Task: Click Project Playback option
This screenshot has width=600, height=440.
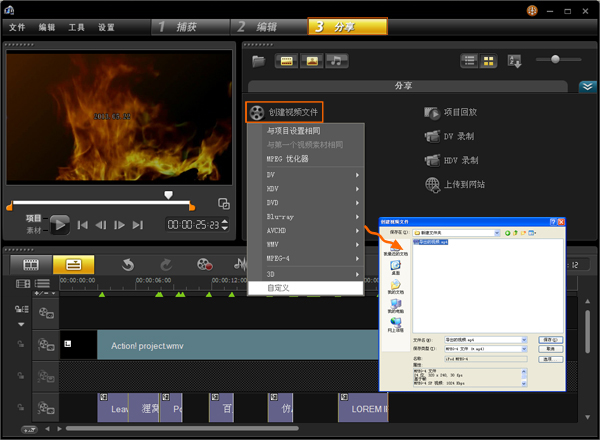Action: 451,112
